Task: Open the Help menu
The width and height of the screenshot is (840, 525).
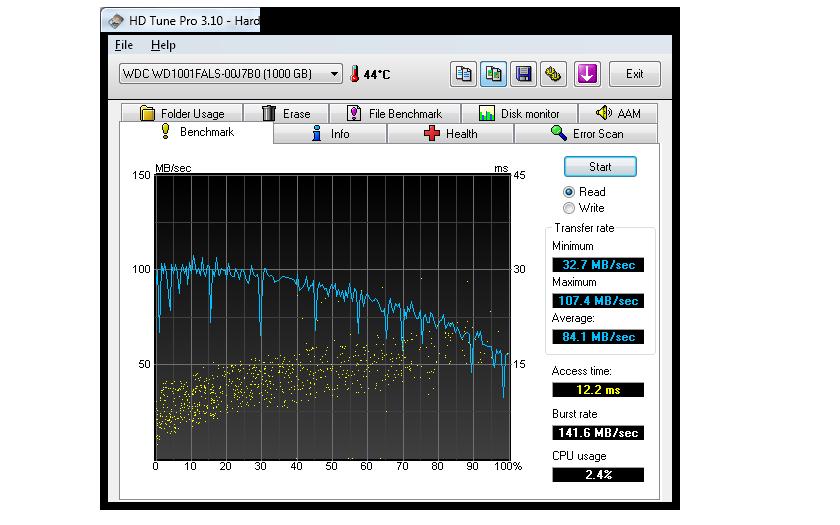Action: tap(163, 45)
